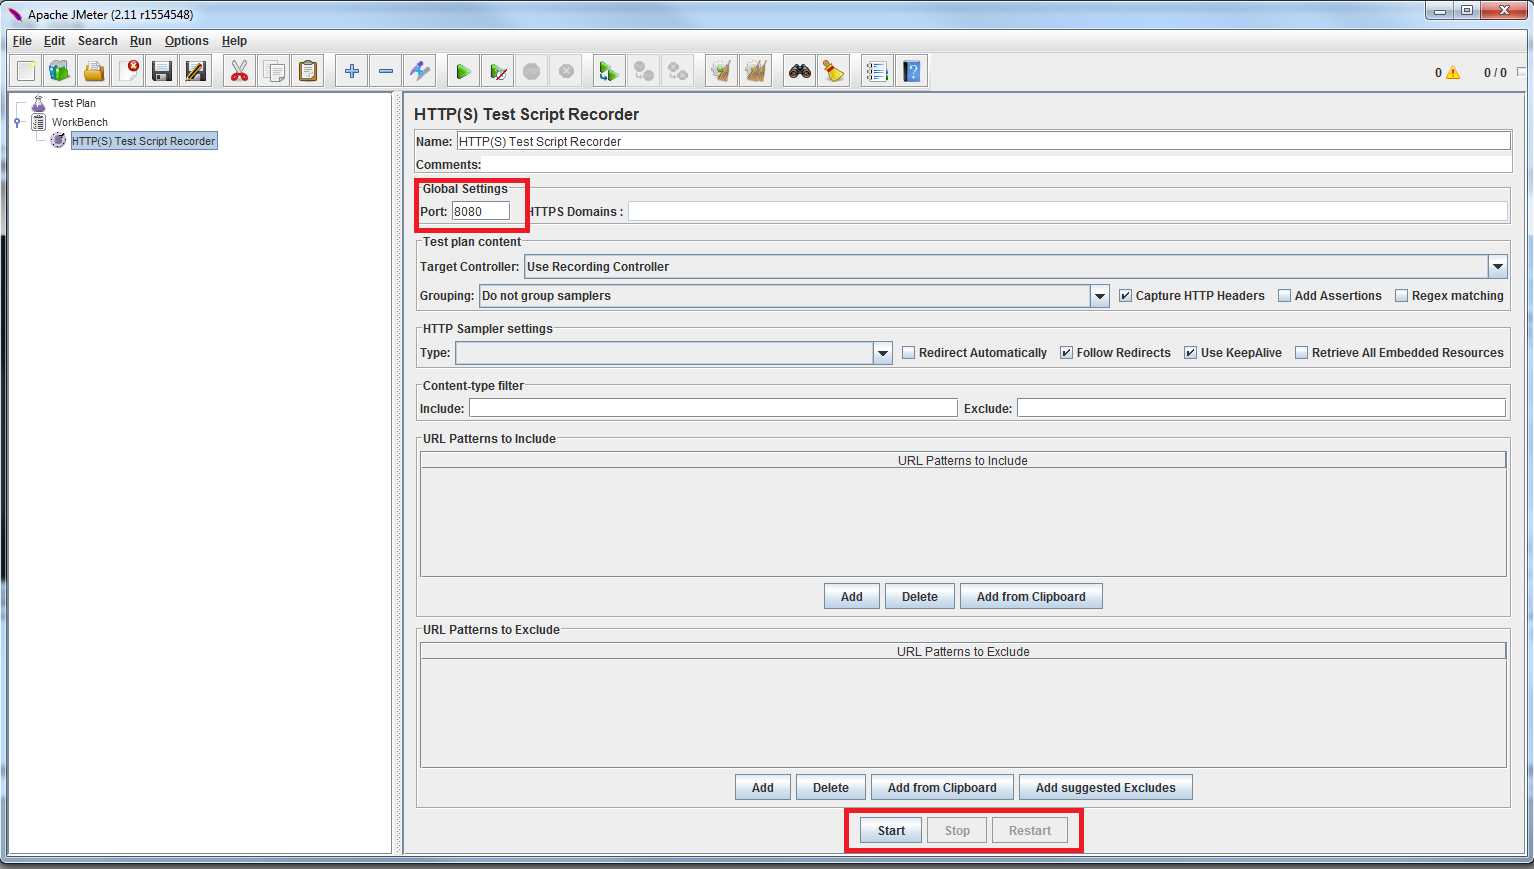Viewport: 1534px width, 869px height.
Task: Click the greyed-out Stop recorder button
Action: 957,831
